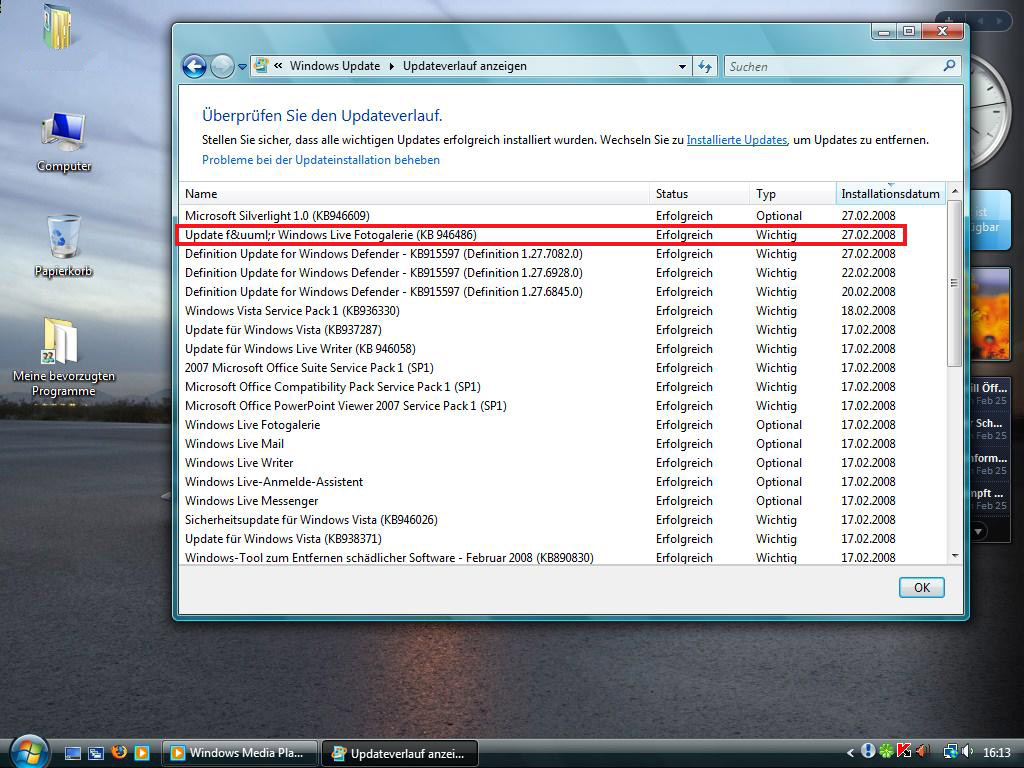Click Updateverlauf anzeigen breadcrumb
This screenshot has width=1024, height=768.
tap(464, 66)
